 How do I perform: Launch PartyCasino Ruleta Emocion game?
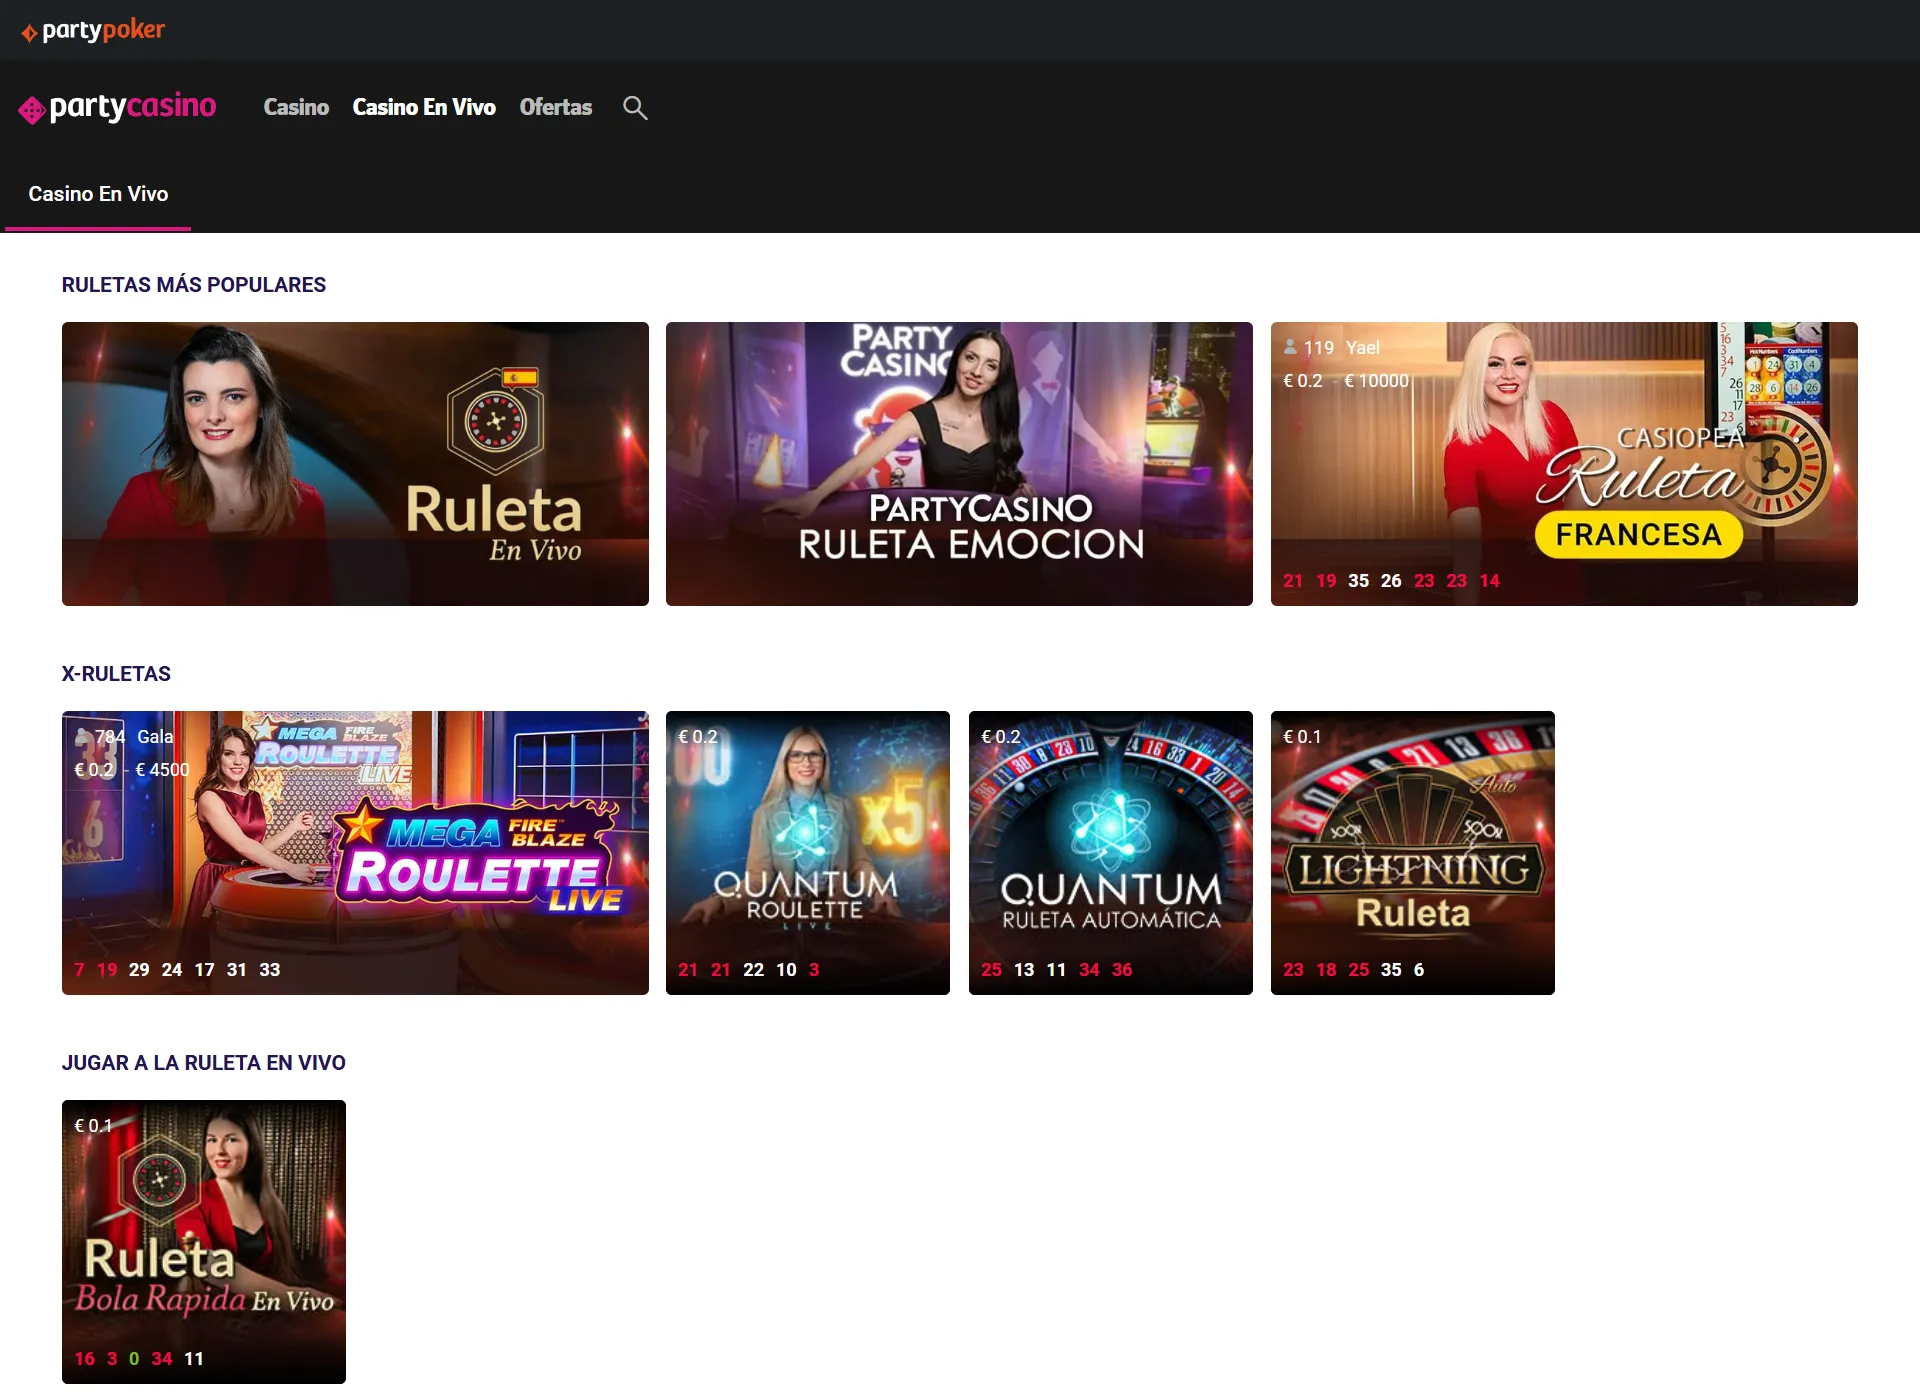(x=959, y=464)
